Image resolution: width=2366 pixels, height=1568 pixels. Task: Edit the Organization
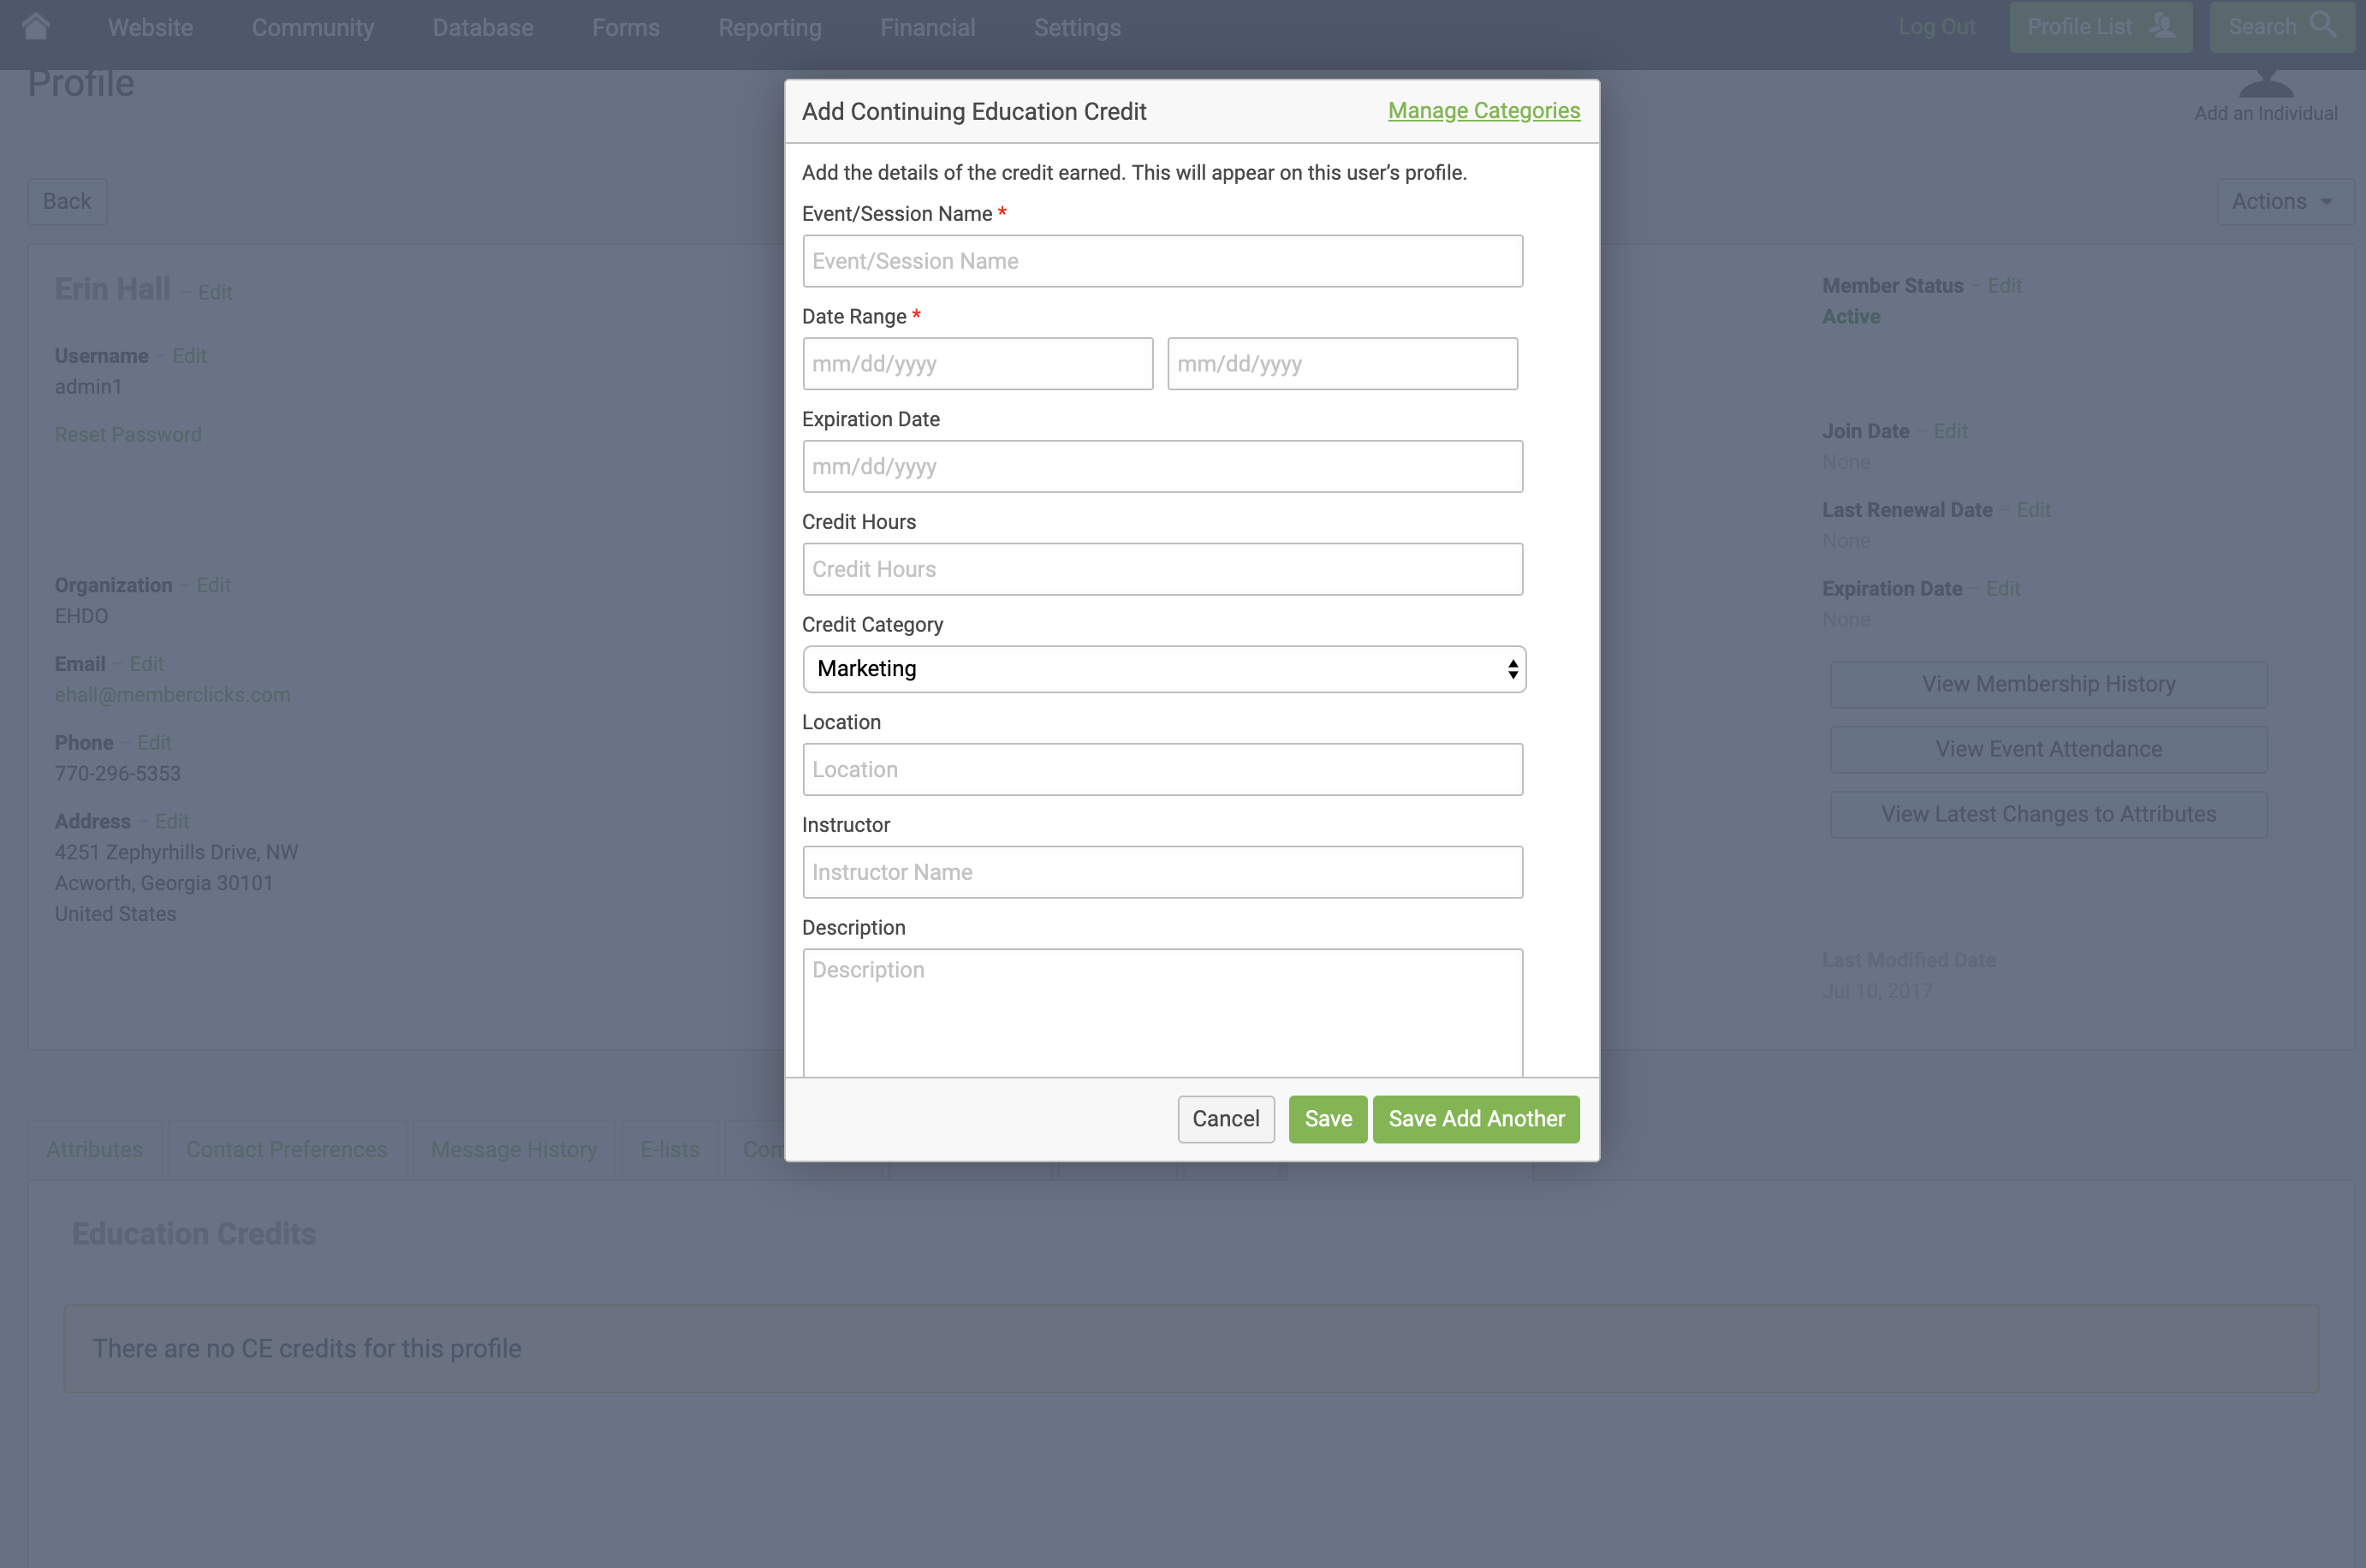[213, 585]
